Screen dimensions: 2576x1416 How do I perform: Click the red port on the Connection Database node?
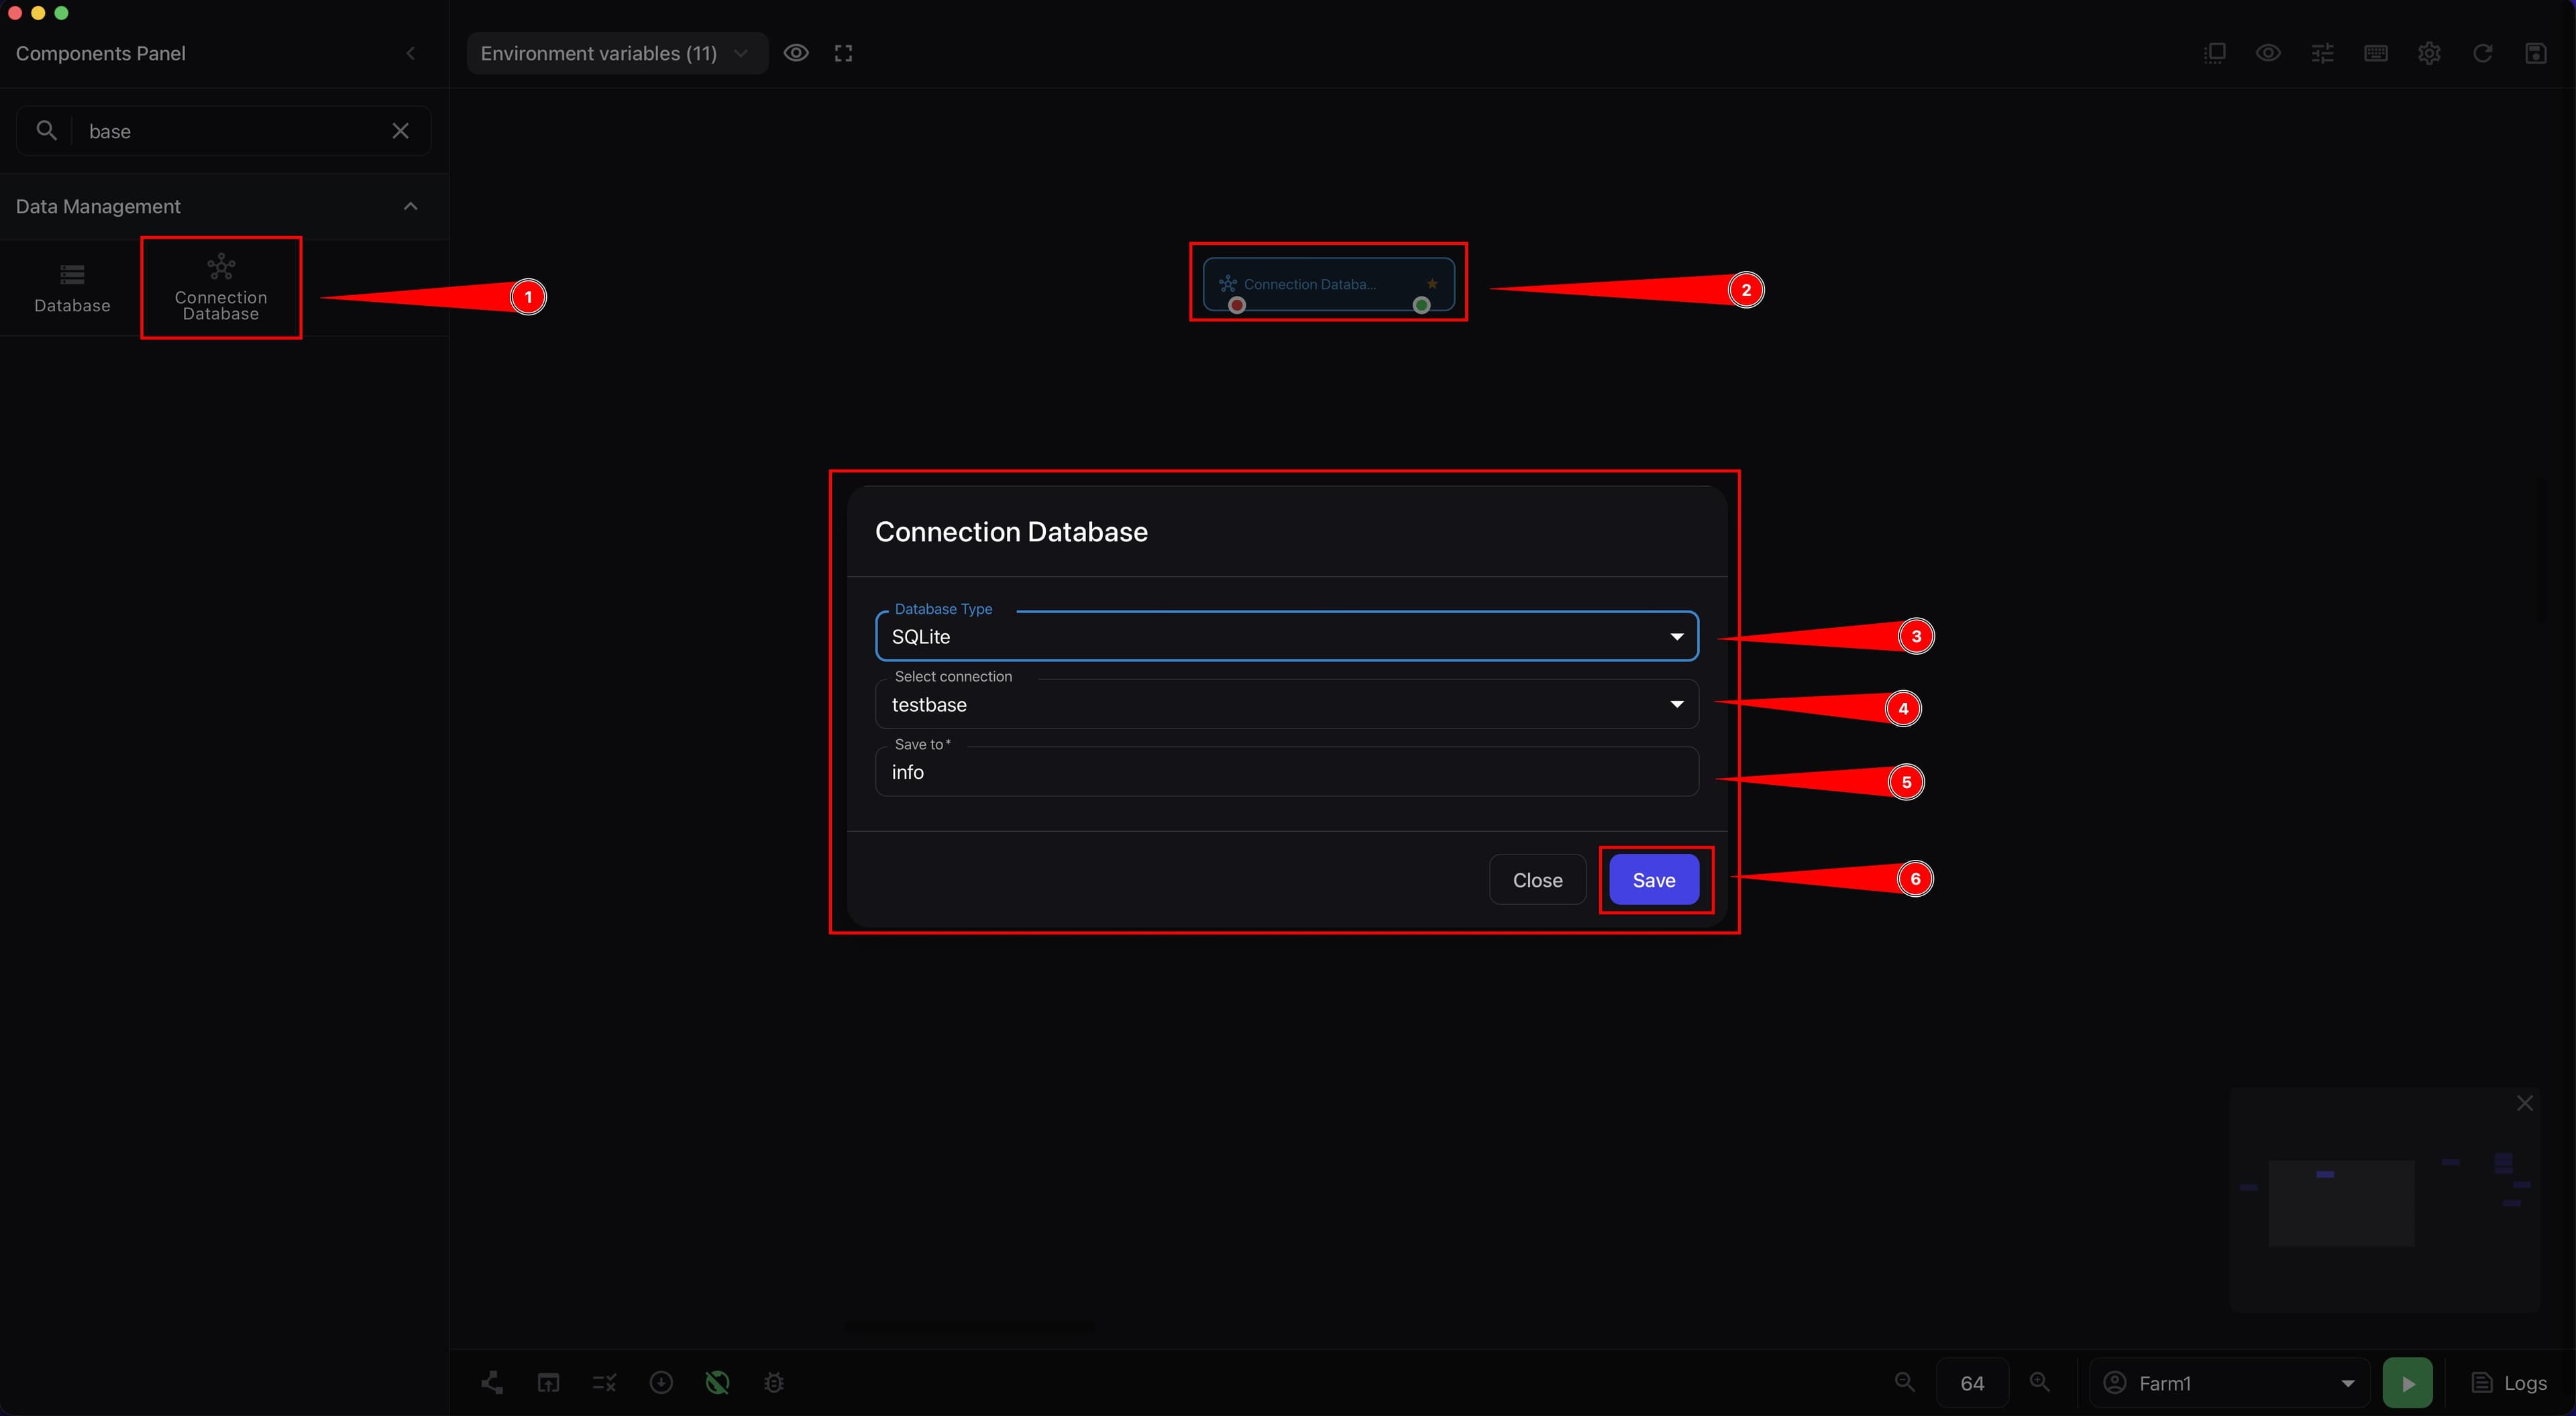[x=1237, y=305]
